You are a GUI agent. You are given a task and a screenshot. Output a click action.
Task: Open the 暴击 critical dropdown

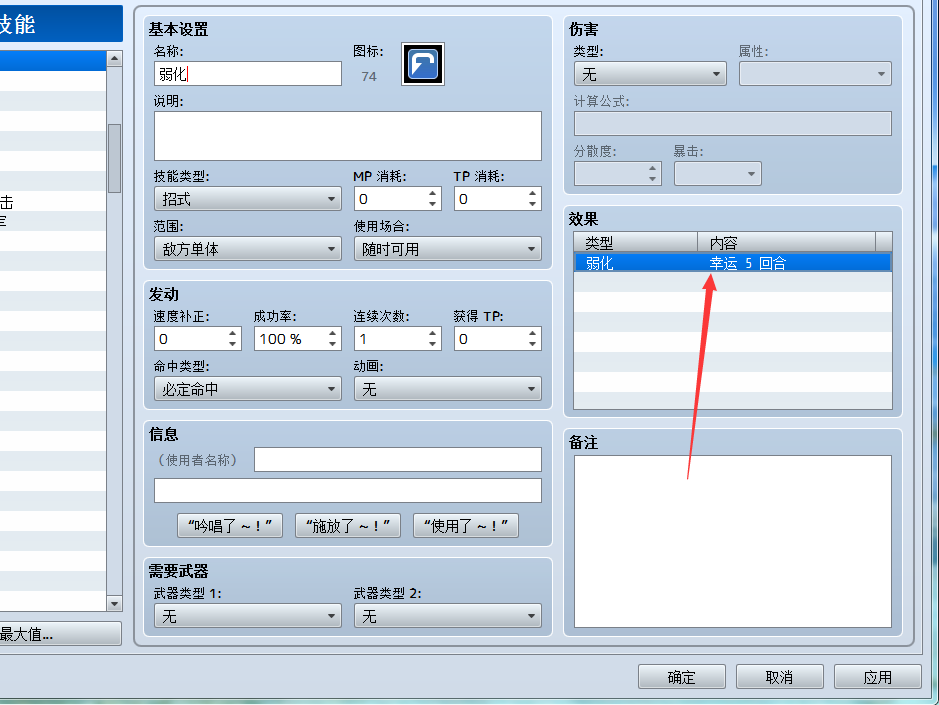(717, 174)
